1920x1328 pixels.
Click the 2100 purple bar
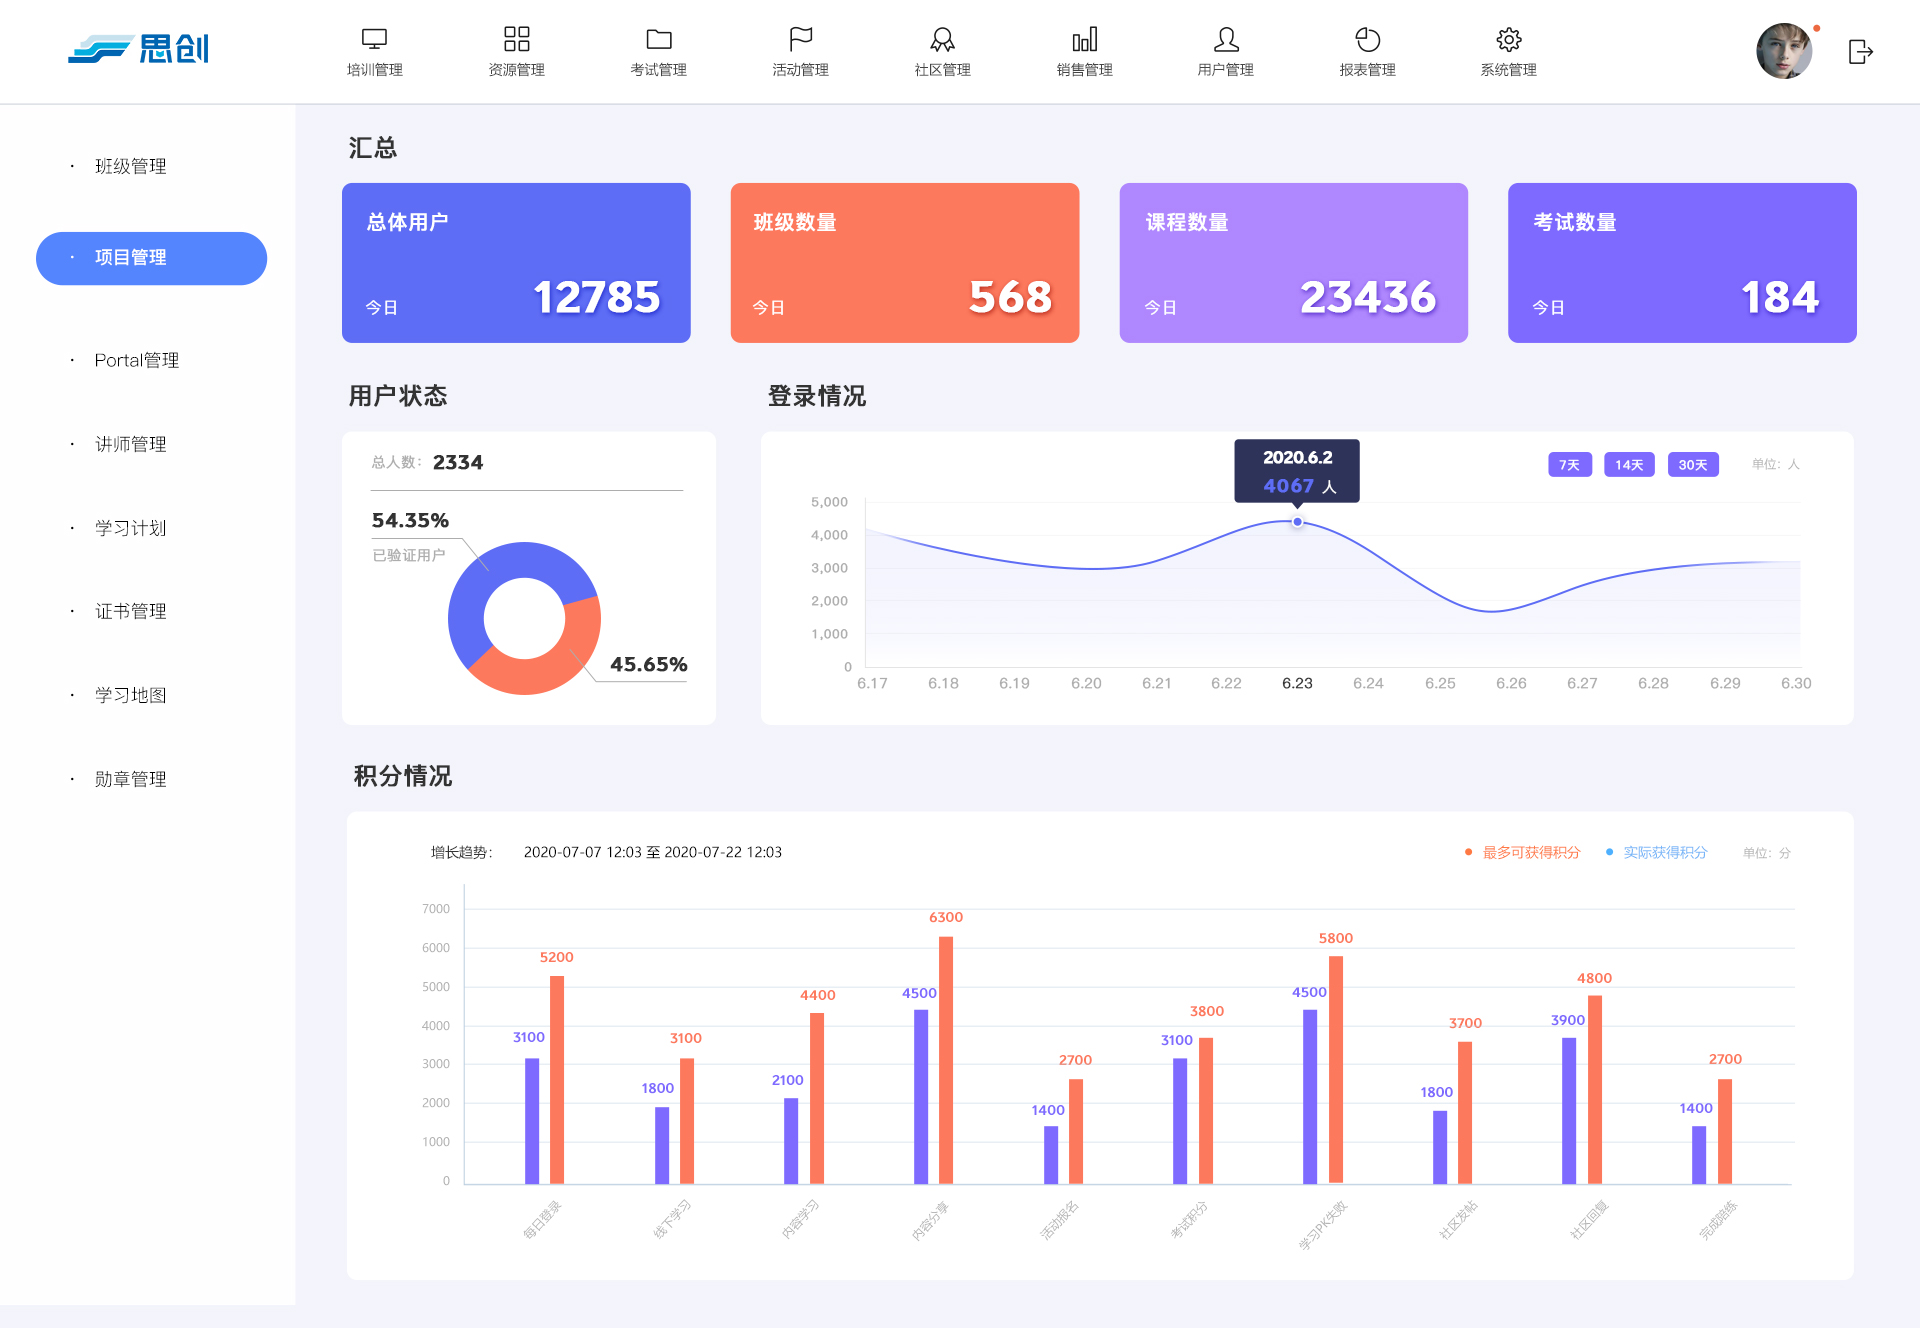(x=791, y=1141)
